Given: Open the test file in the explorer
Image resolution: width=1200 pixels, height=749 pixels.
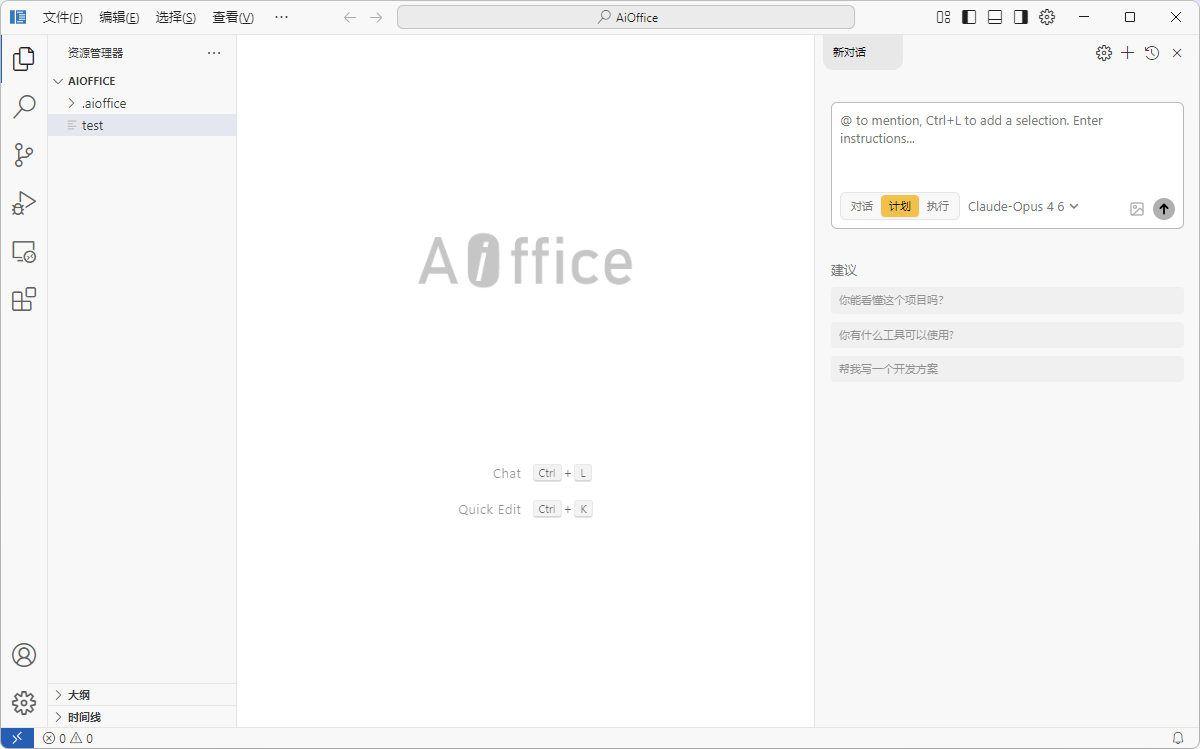Looking at the screenshot, I should point(92,125).
